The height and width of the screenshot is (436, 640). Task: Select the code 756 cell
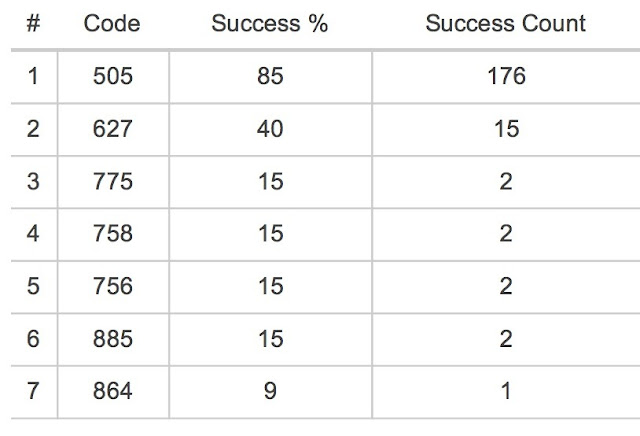pos(112,287)
